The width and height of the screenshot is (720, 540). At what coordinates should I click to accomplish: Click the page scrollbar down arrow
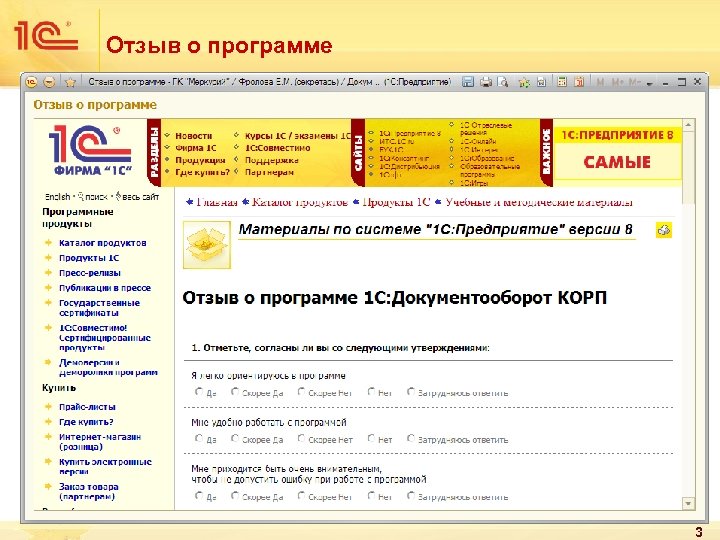point(688,504)
